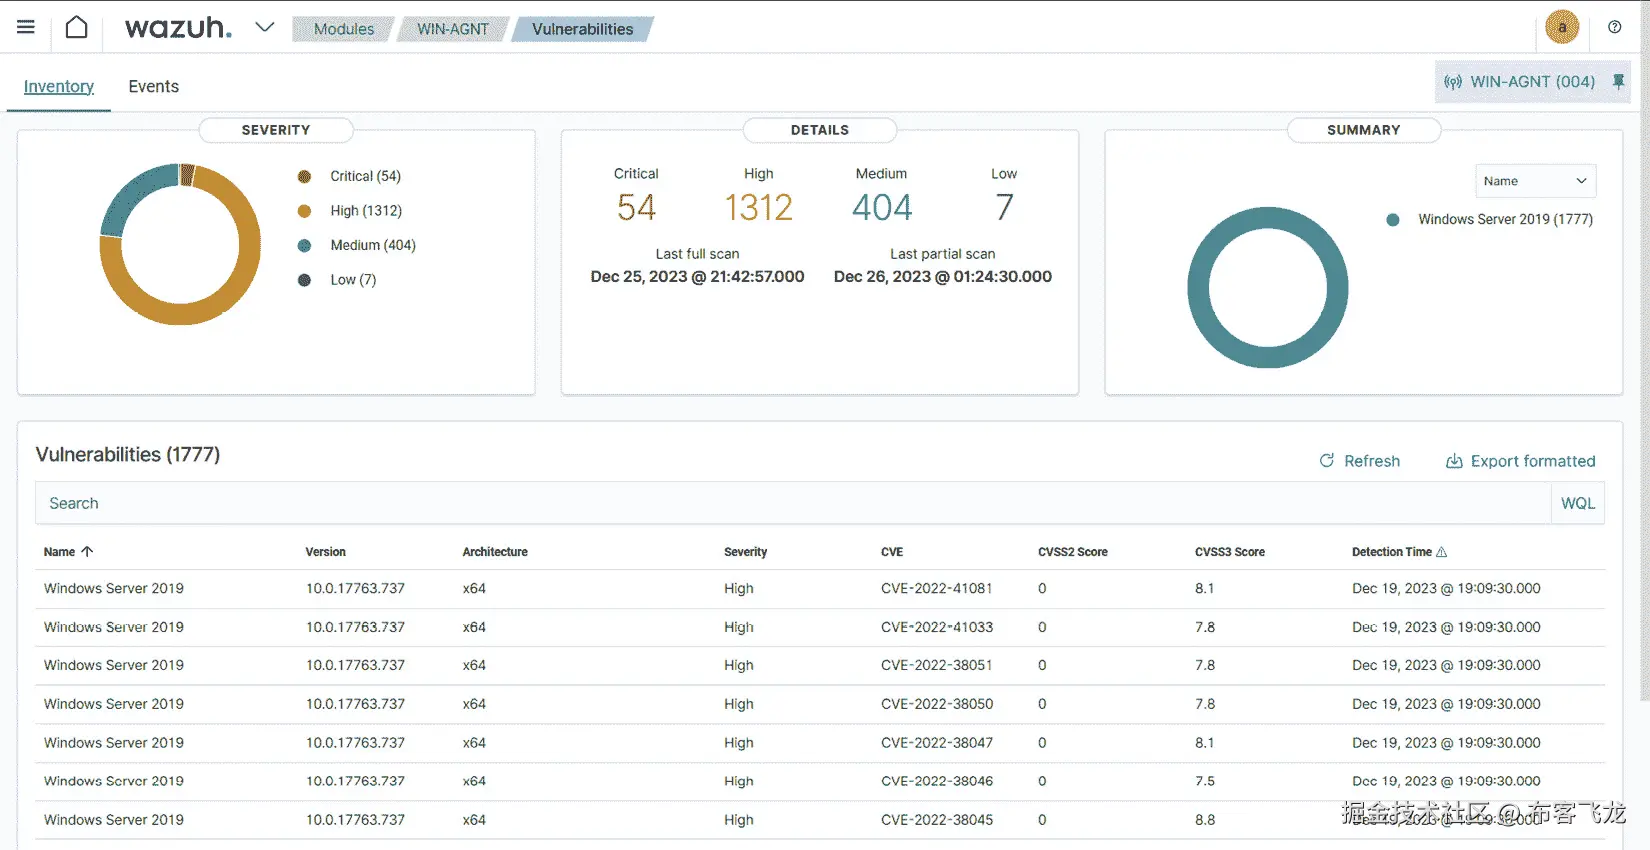Sort by Architecture column header
The image size is (1650, 850).
(x=495, y=552)
